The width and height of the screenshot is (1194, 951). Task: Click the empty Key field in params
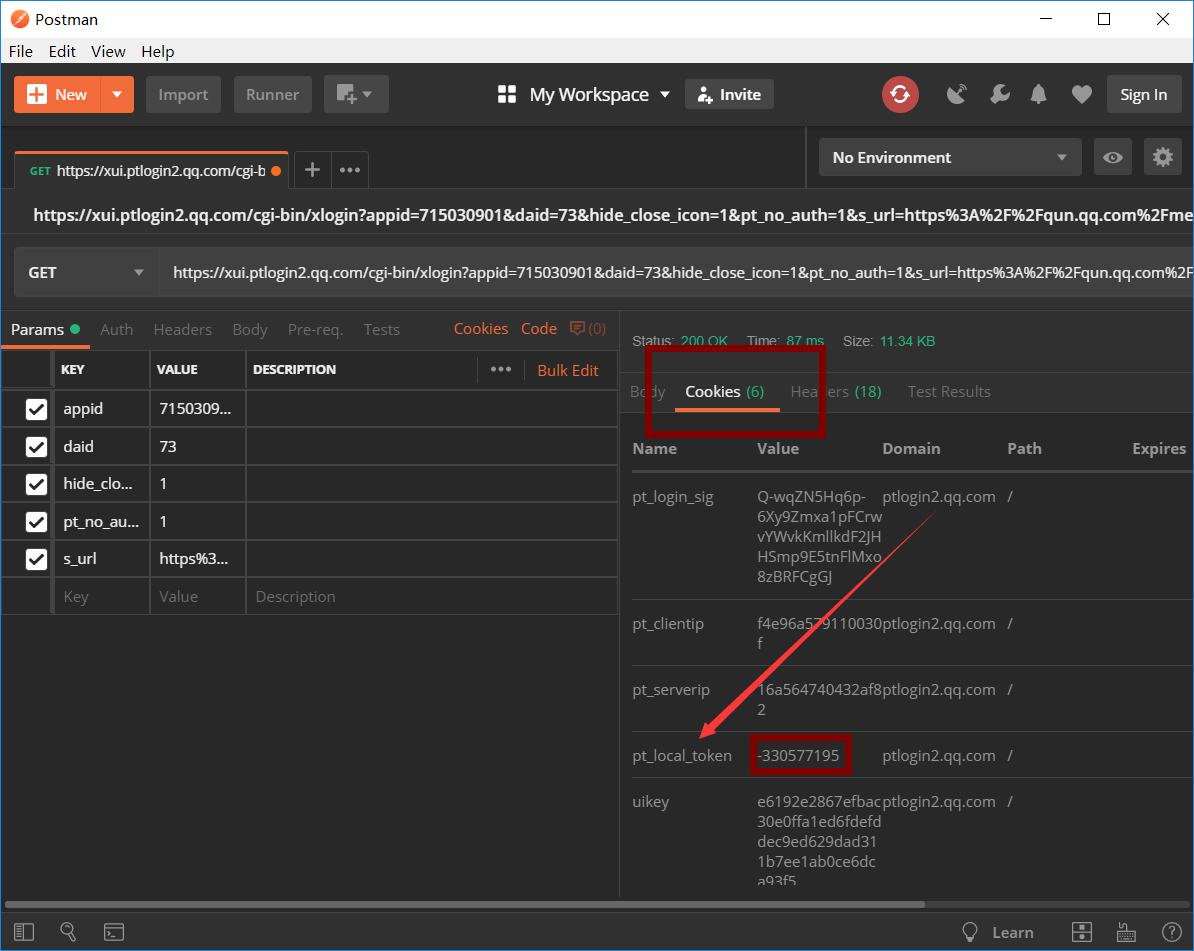click(x=101, y=596)
